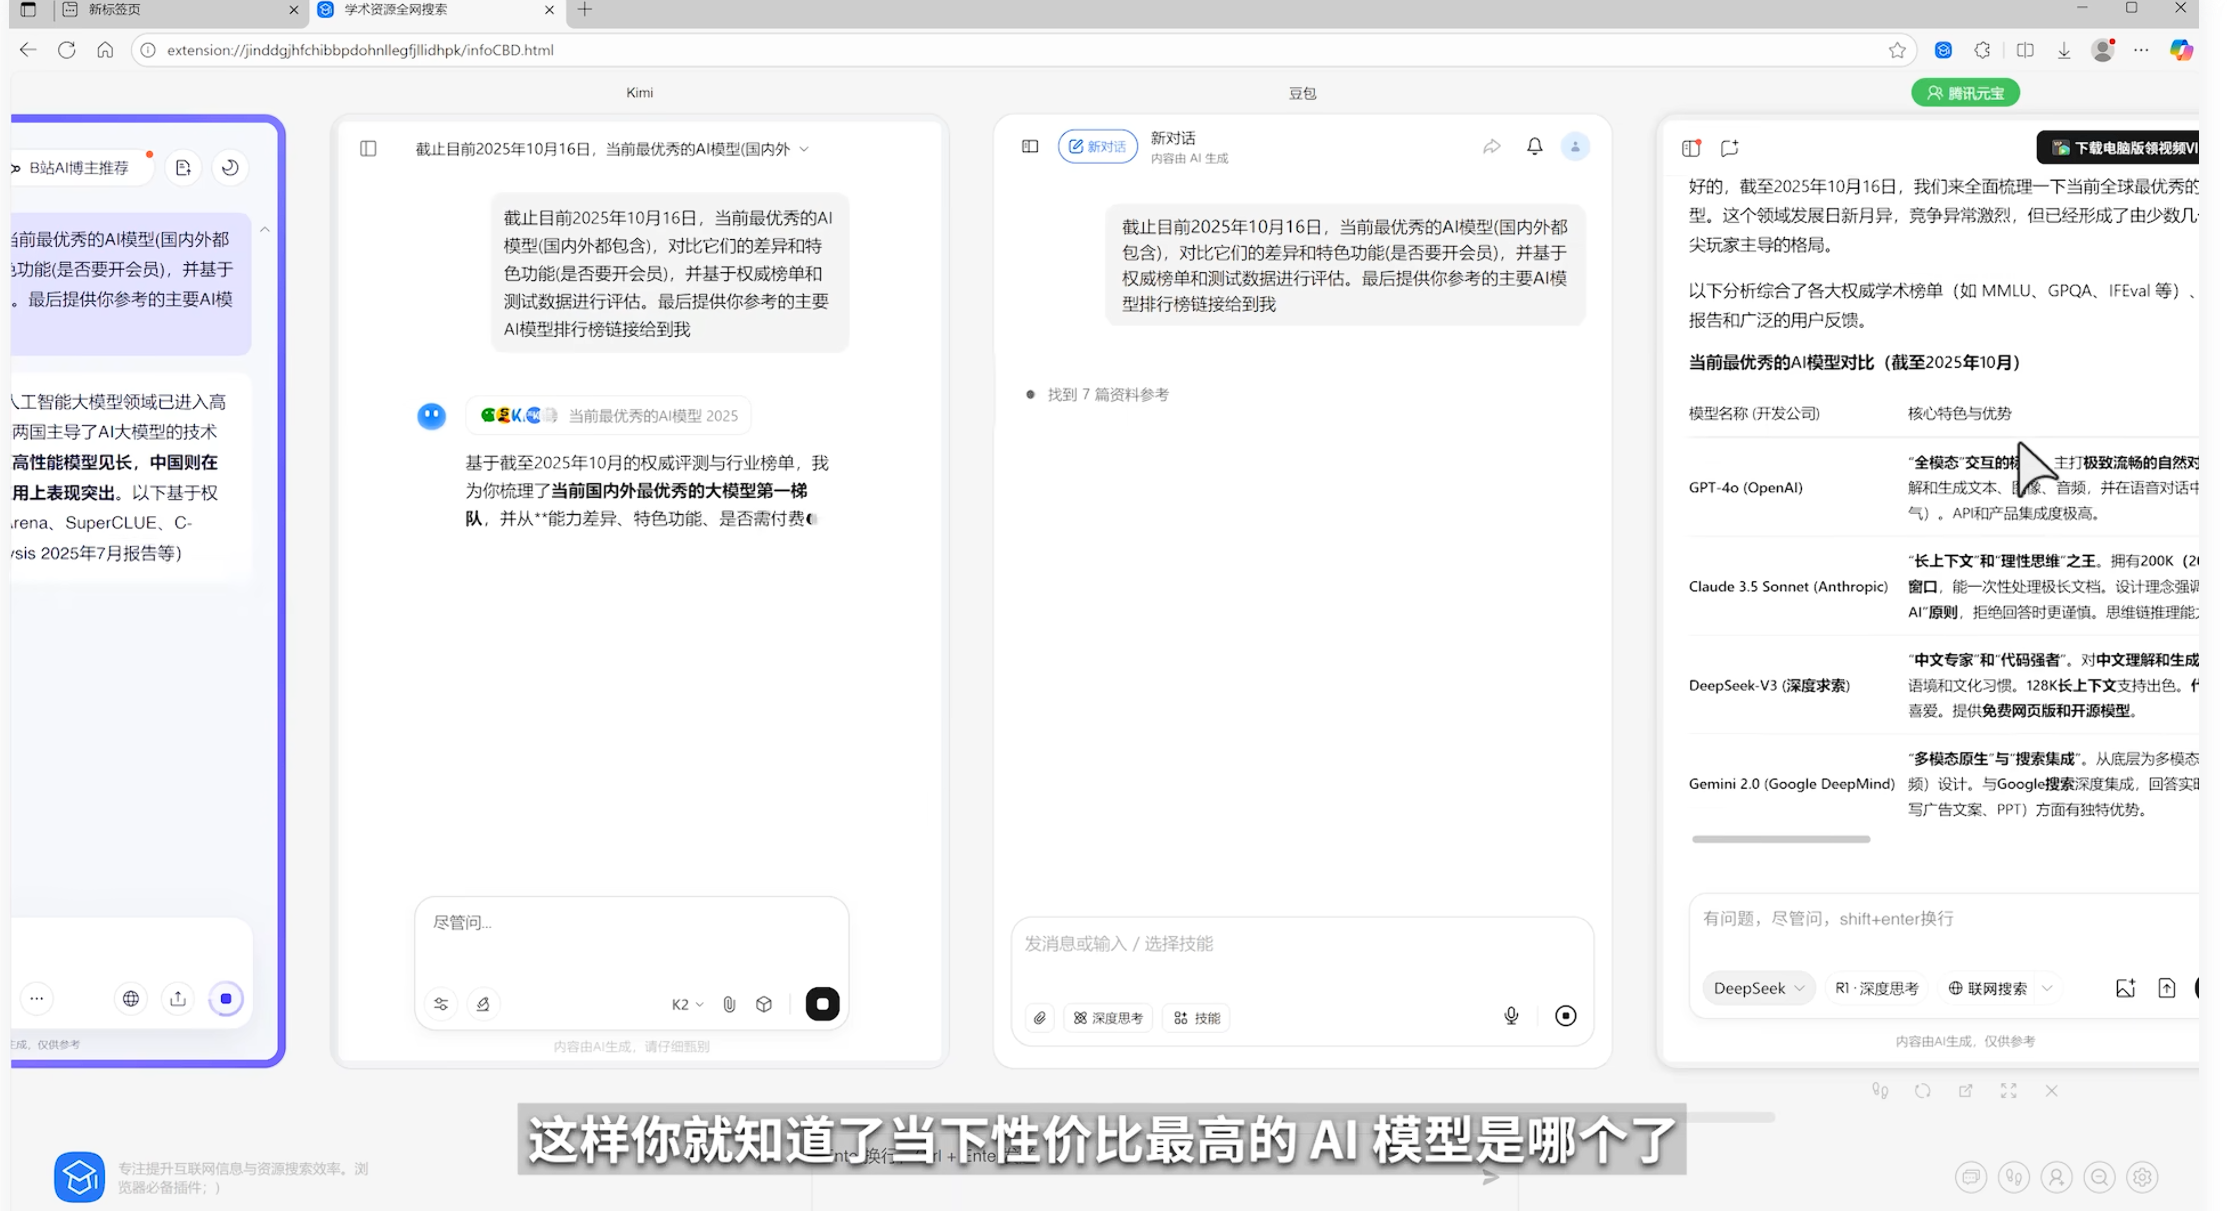Stop Kimi's response with black stop button
This screenshot has height=1211, width=2235.
822,1004
